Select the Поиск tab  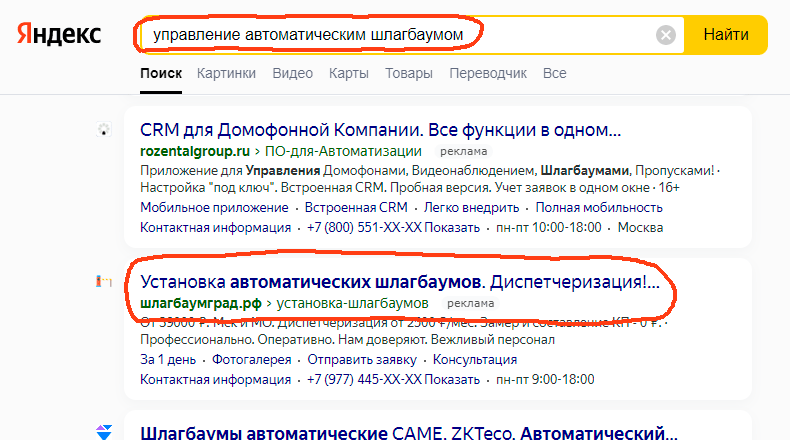pos(161,73)
